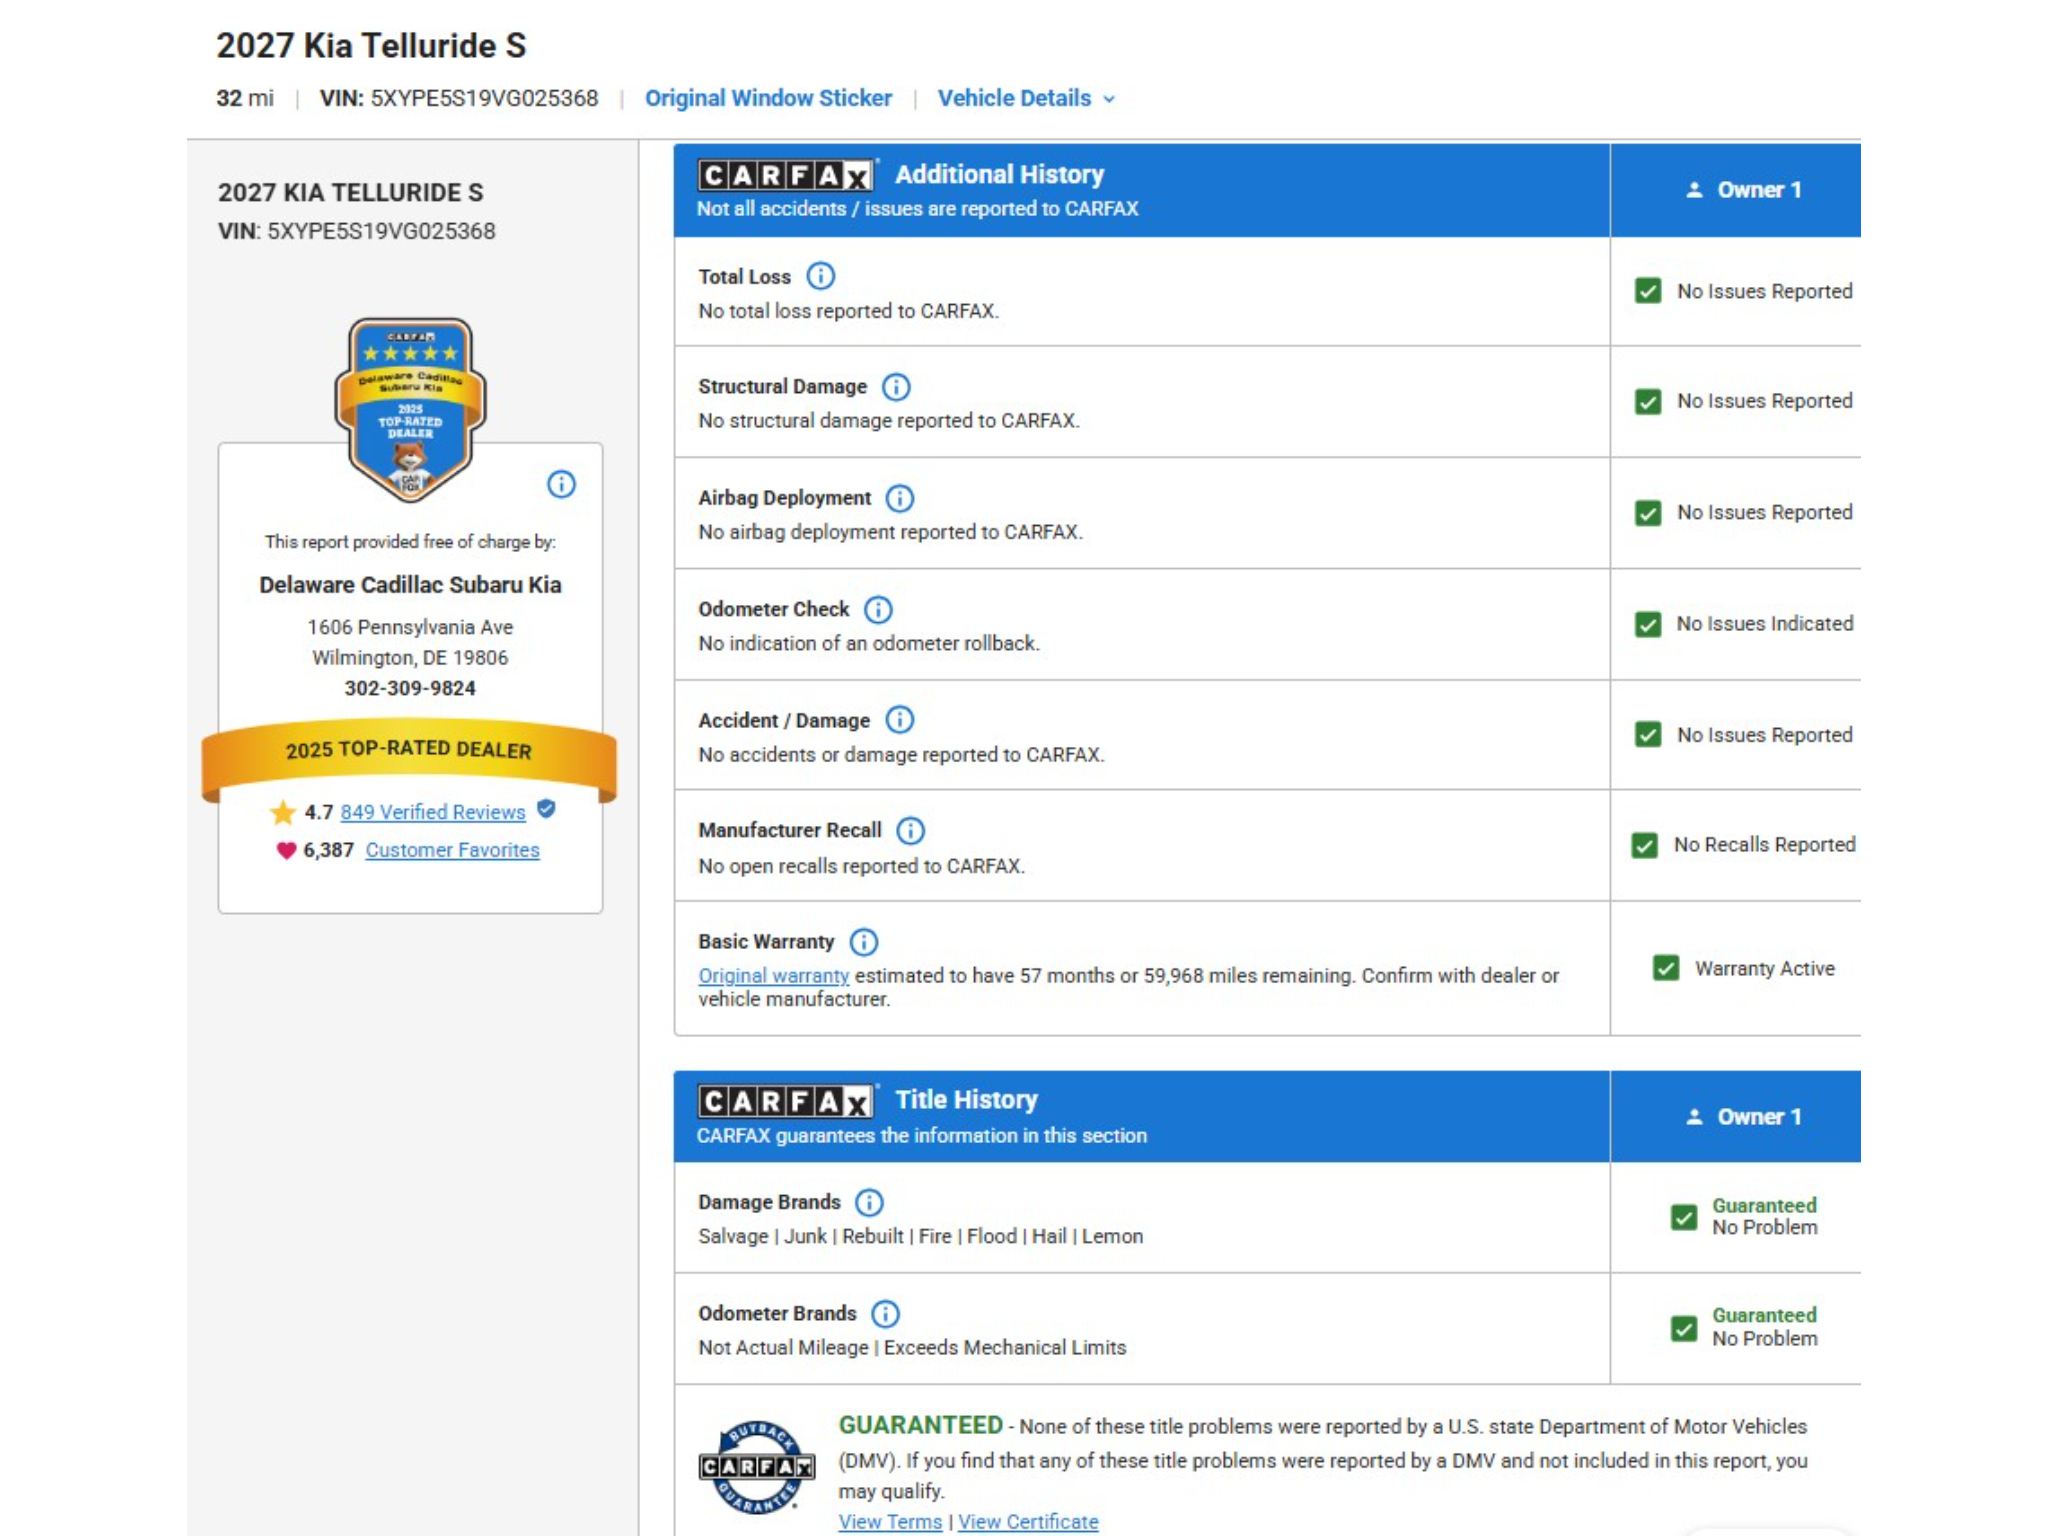
Task: Open the Accident / Damage info icon
Action: [x=900, y=720]
